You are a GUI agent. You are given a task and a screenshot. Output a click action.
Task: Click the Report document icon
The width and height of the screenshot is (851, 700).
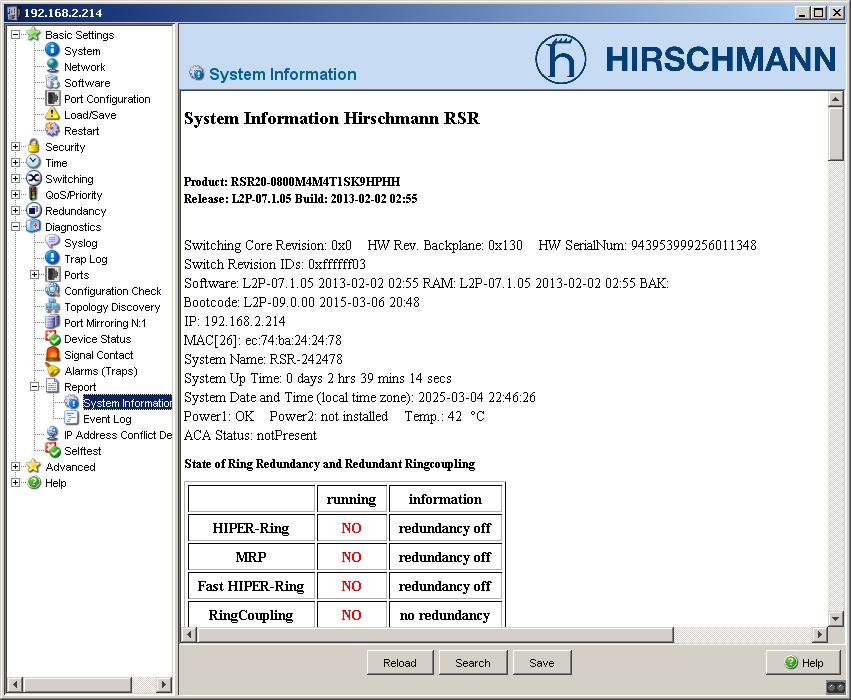pos(53,386)
